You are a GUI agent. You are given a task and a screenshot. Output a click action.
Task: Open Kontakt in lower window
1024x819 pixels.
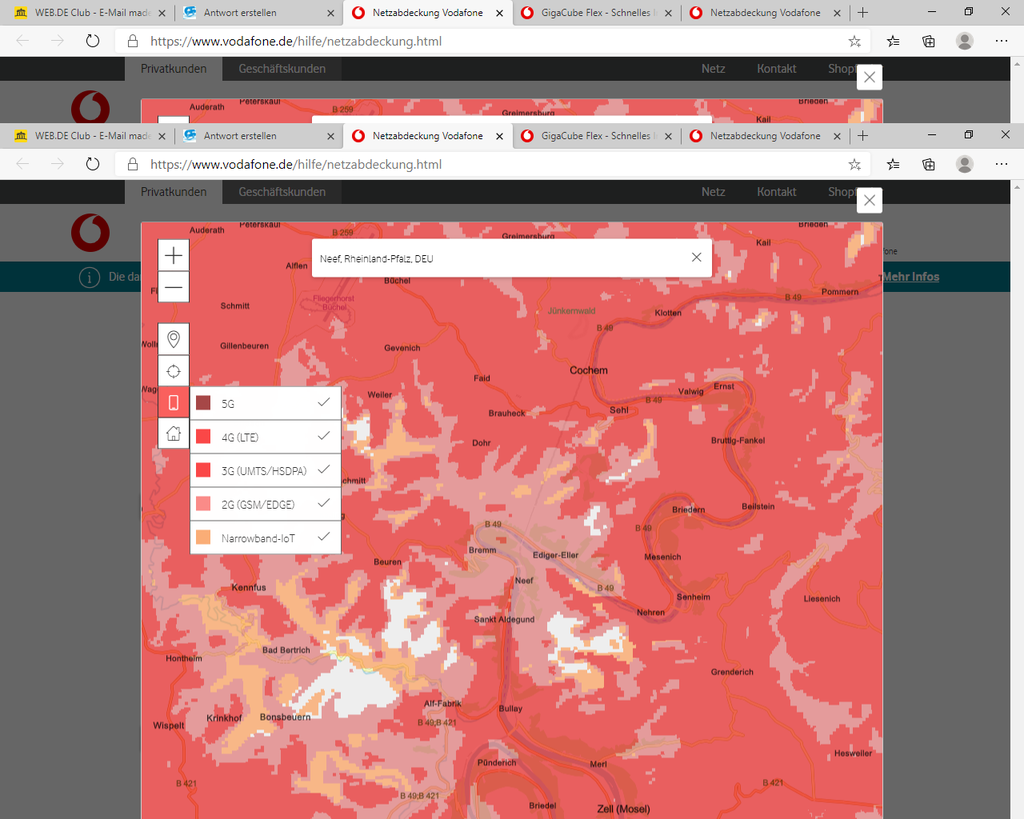point(776,192)
